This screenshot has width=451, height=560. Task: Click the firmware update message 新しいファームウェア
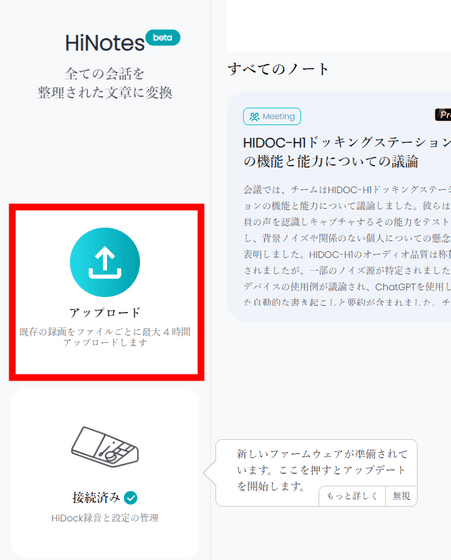(321, 470)
